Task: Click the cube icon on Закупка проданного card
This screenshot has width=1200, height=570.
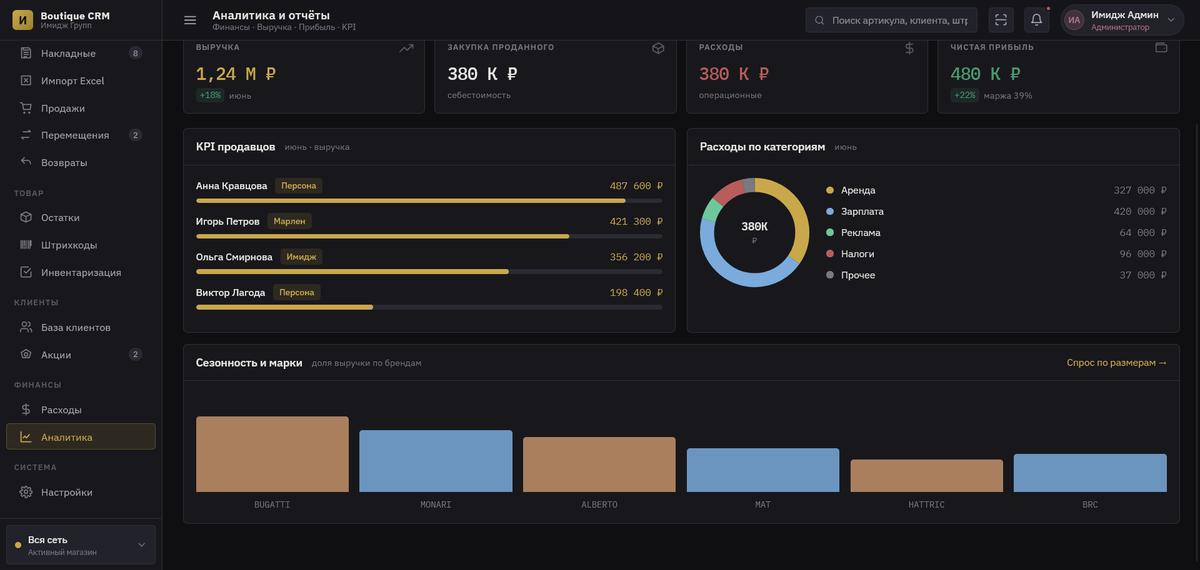Action: [658, 48]
